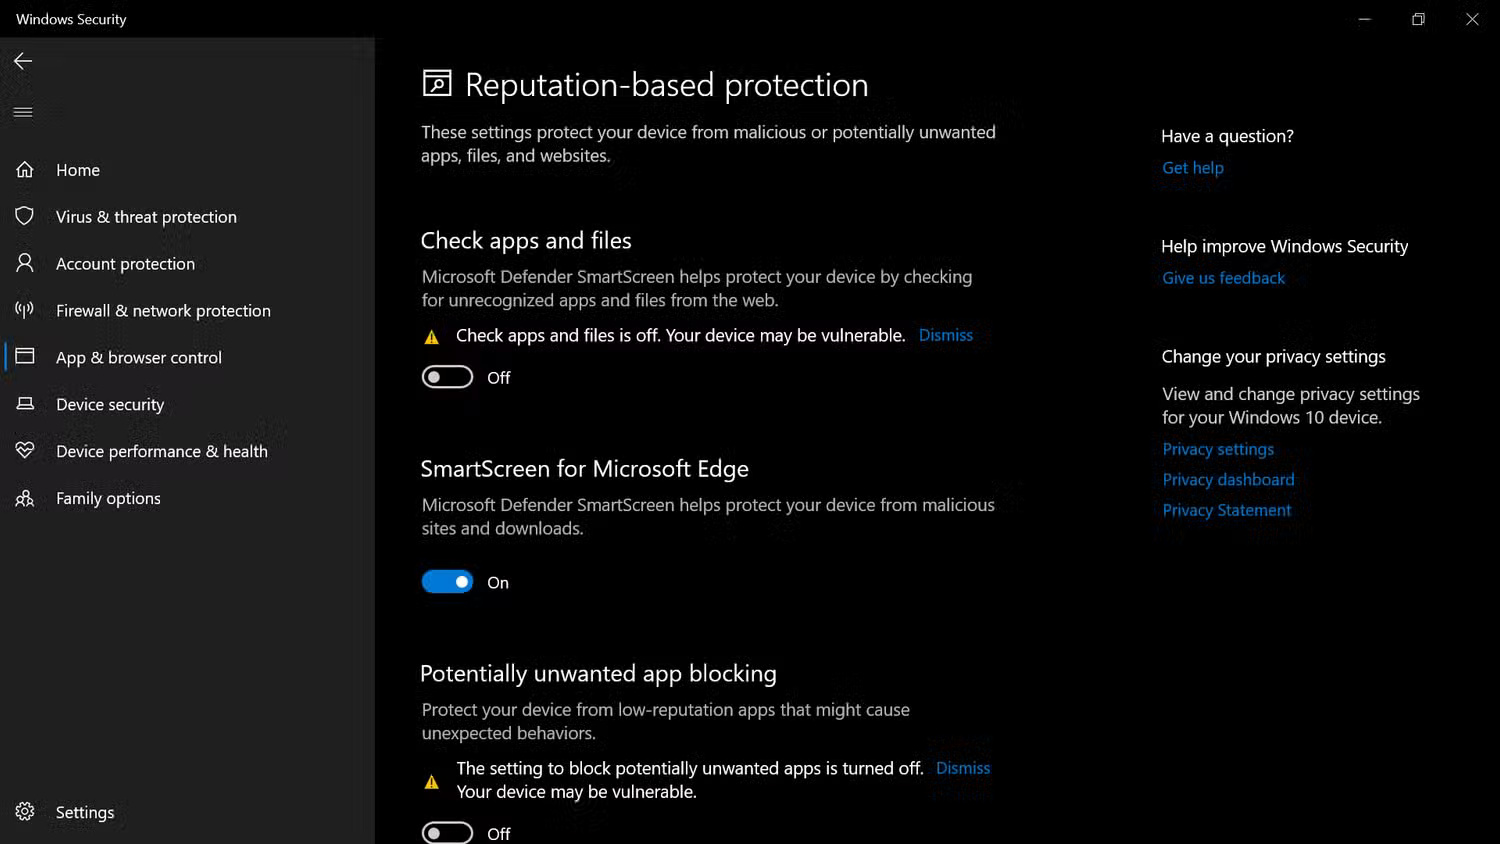Image resolution: width=1500 pixels, height=844 pixels.
Task: Click the Home house icon
Action: (25, 170)
